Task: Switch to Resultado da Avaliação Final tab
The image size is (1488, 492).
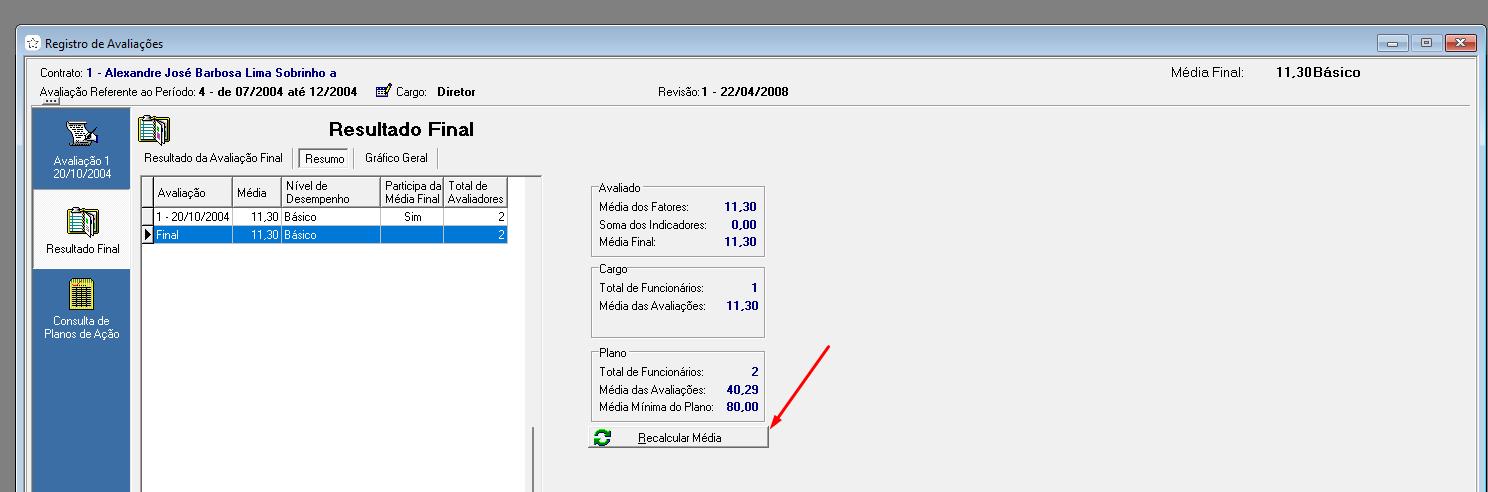Action: point(213,158)
